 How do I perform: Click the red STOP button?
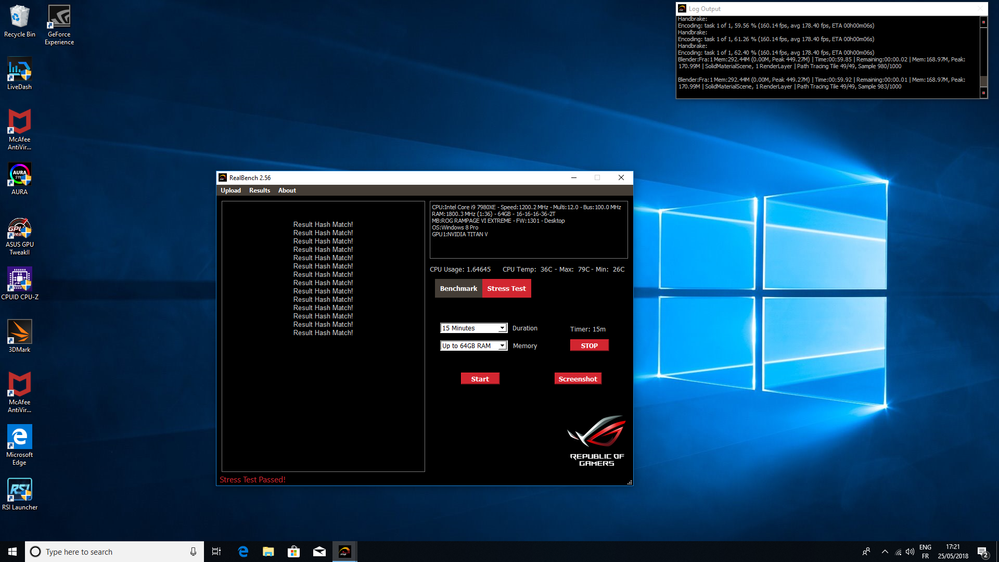[x=589, y=345]
